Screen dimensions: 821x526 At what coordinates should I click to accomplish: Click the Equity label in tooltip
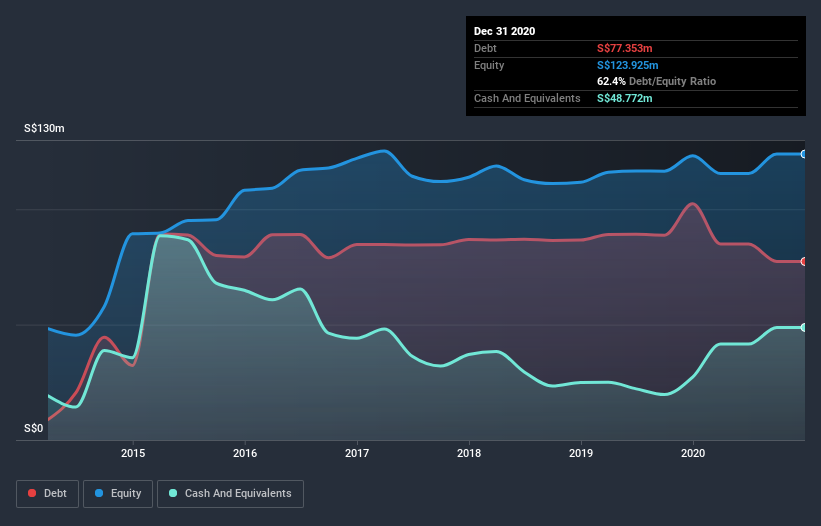(489, 65)
